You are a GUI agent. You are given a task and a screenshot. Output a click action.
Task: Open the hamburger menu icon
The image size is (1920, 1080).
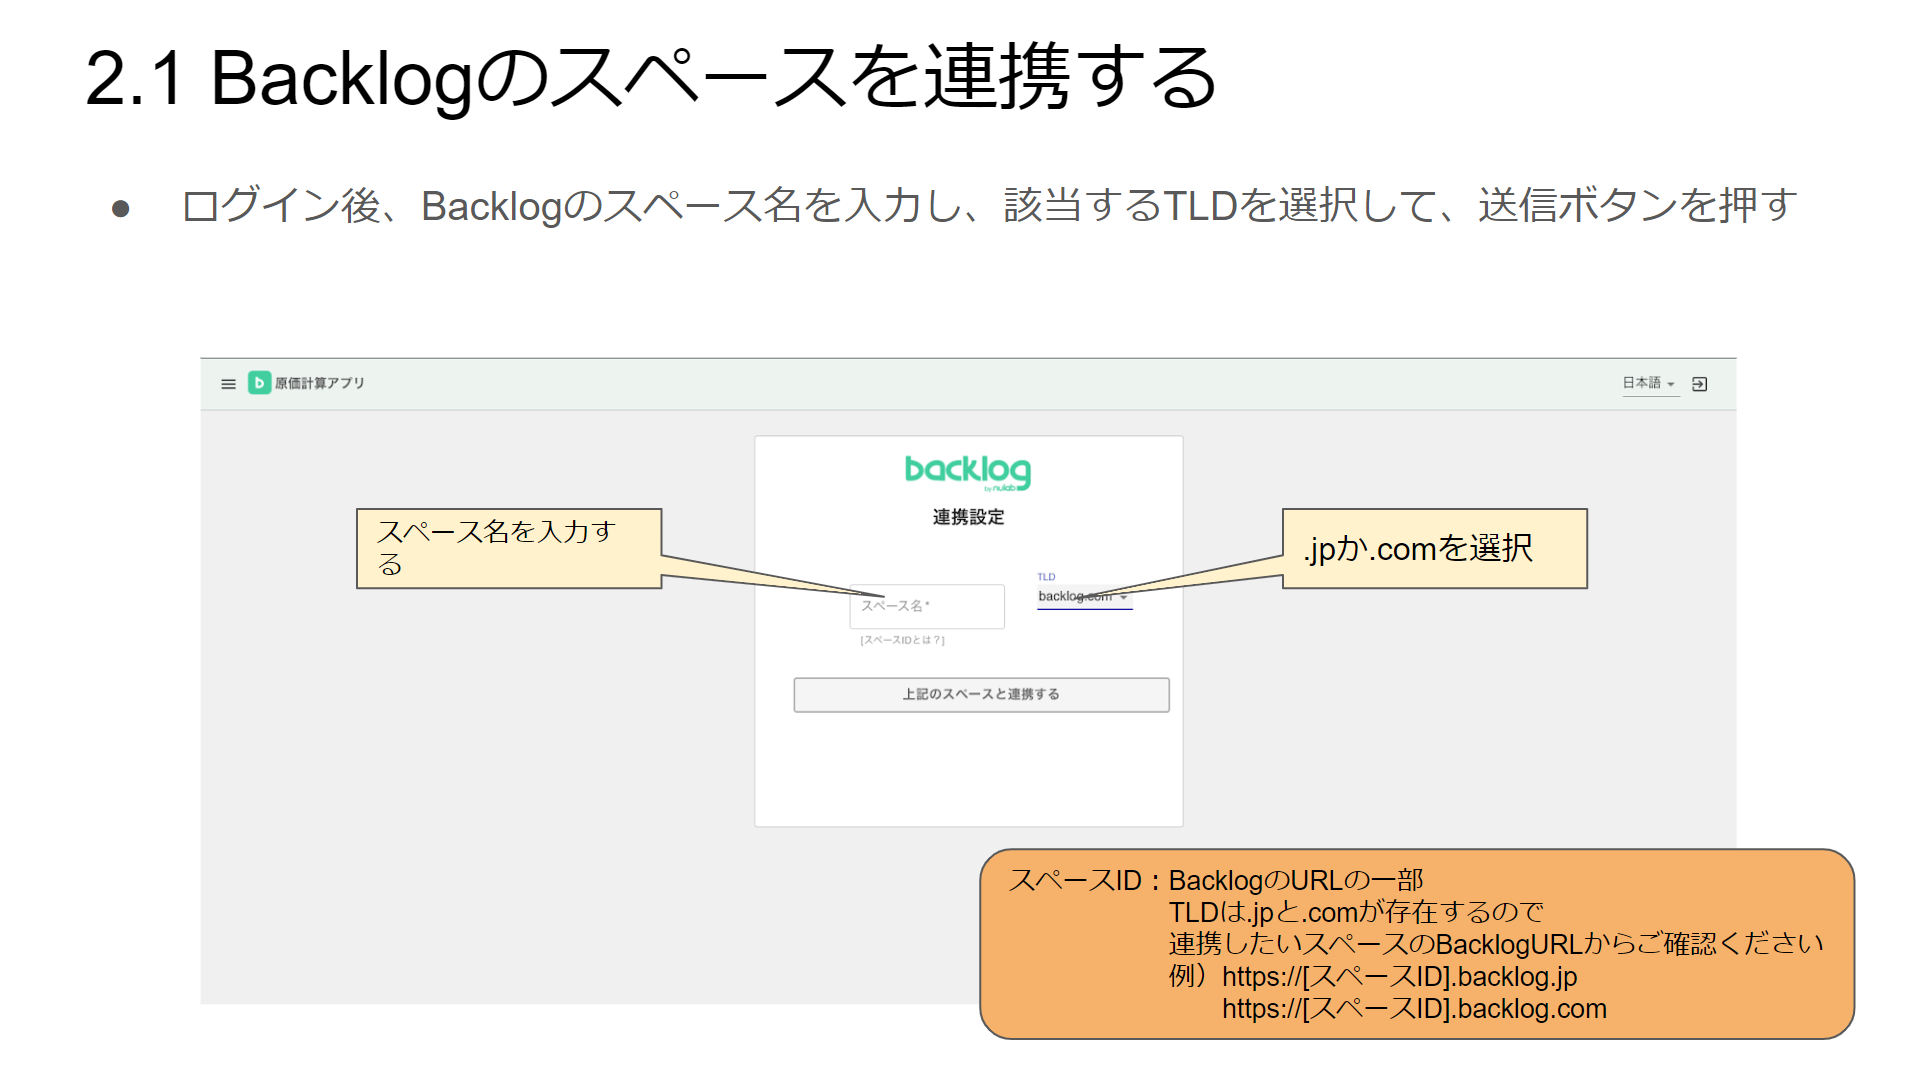click(228, 384)
